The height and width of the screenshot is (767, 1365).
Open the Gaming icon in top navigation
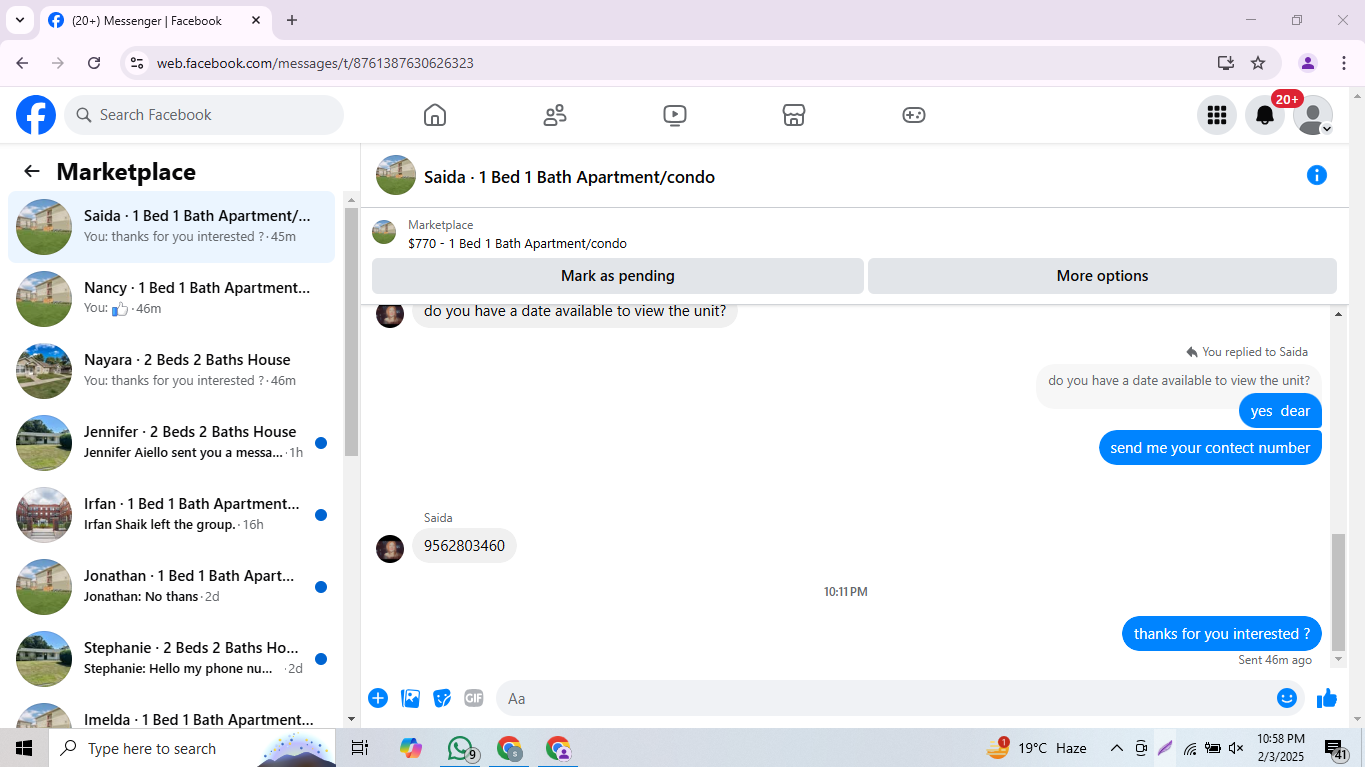914,115
